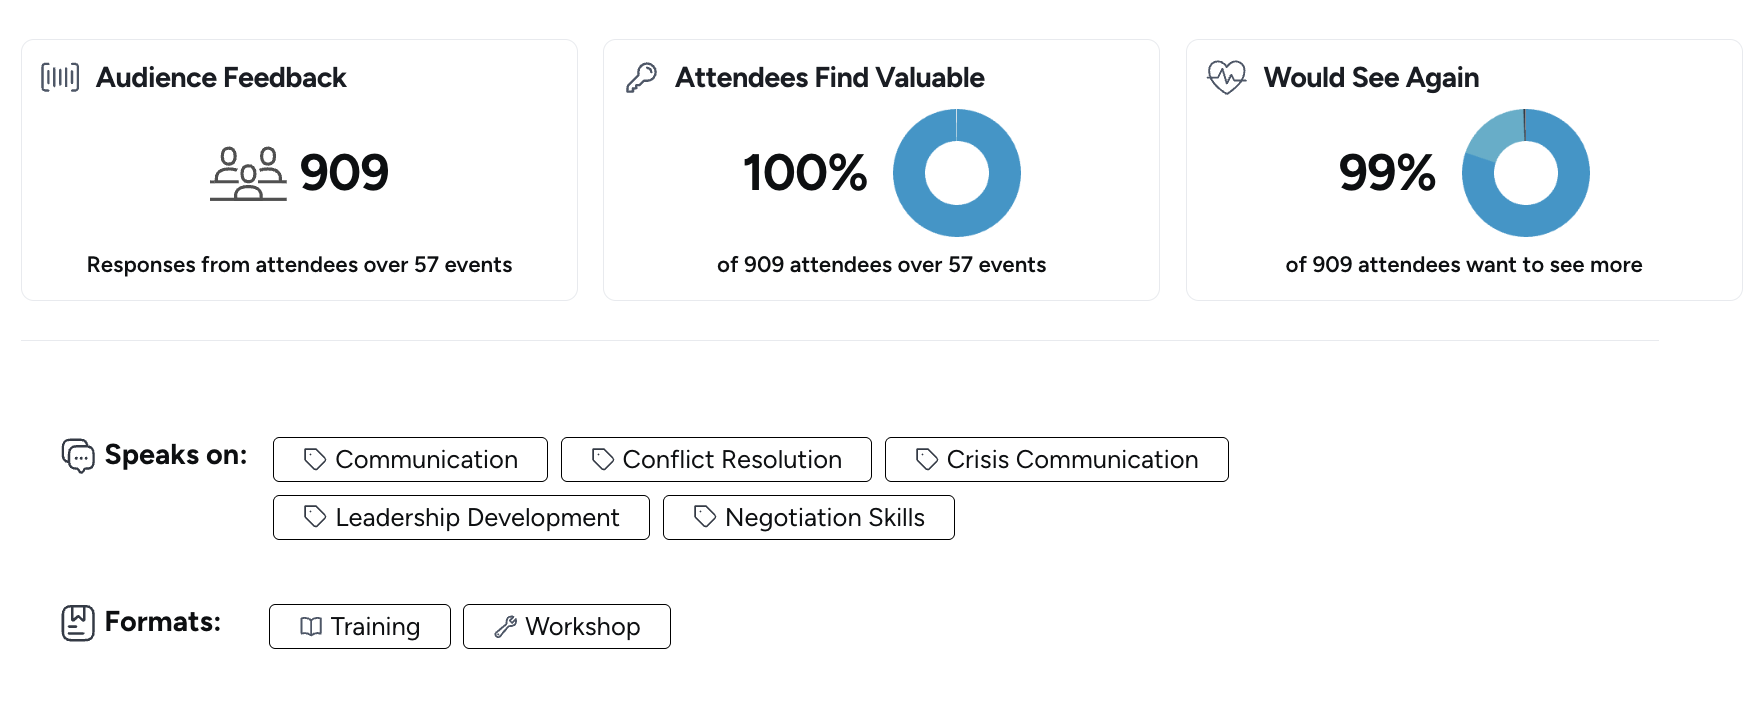Click the Audience Feedback card heading
The width and height of the screenshot is (1762, 706).
[x=221, y=77]
